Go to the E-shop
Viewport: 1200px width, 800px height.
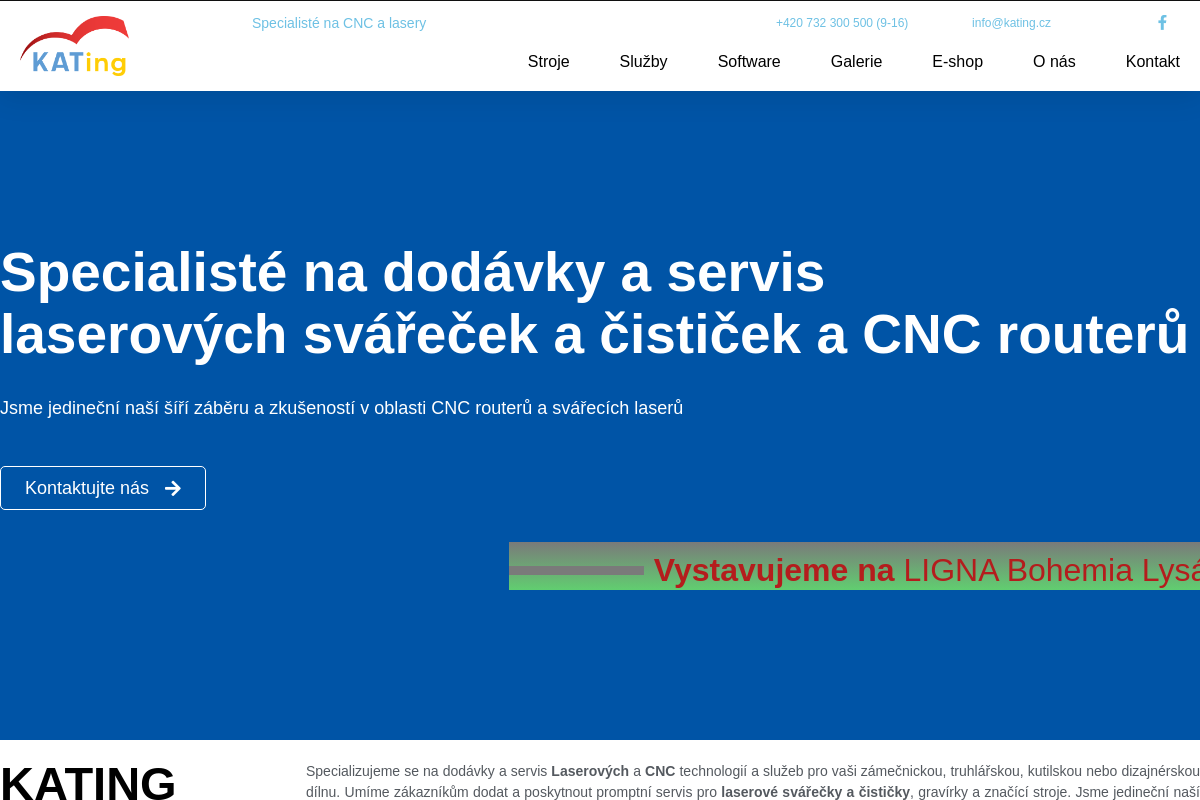coord(957,61)
